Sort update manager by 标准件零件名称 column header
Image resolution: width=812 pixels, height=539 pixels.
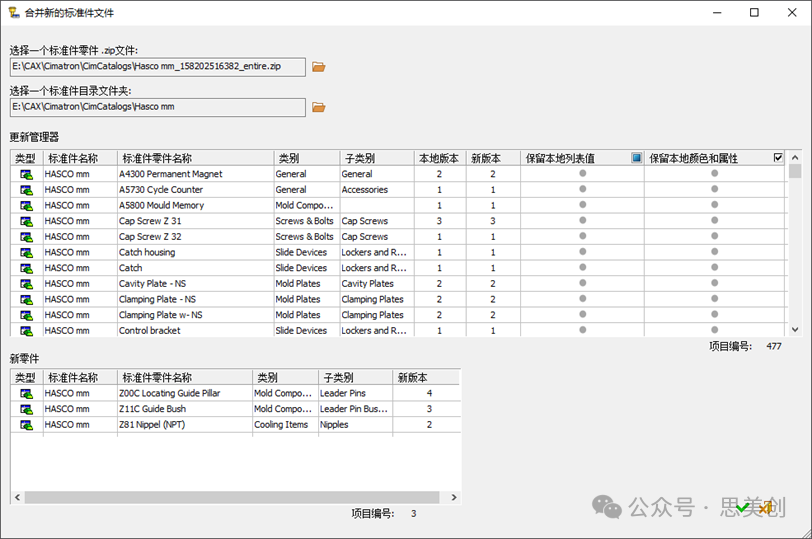196,158
